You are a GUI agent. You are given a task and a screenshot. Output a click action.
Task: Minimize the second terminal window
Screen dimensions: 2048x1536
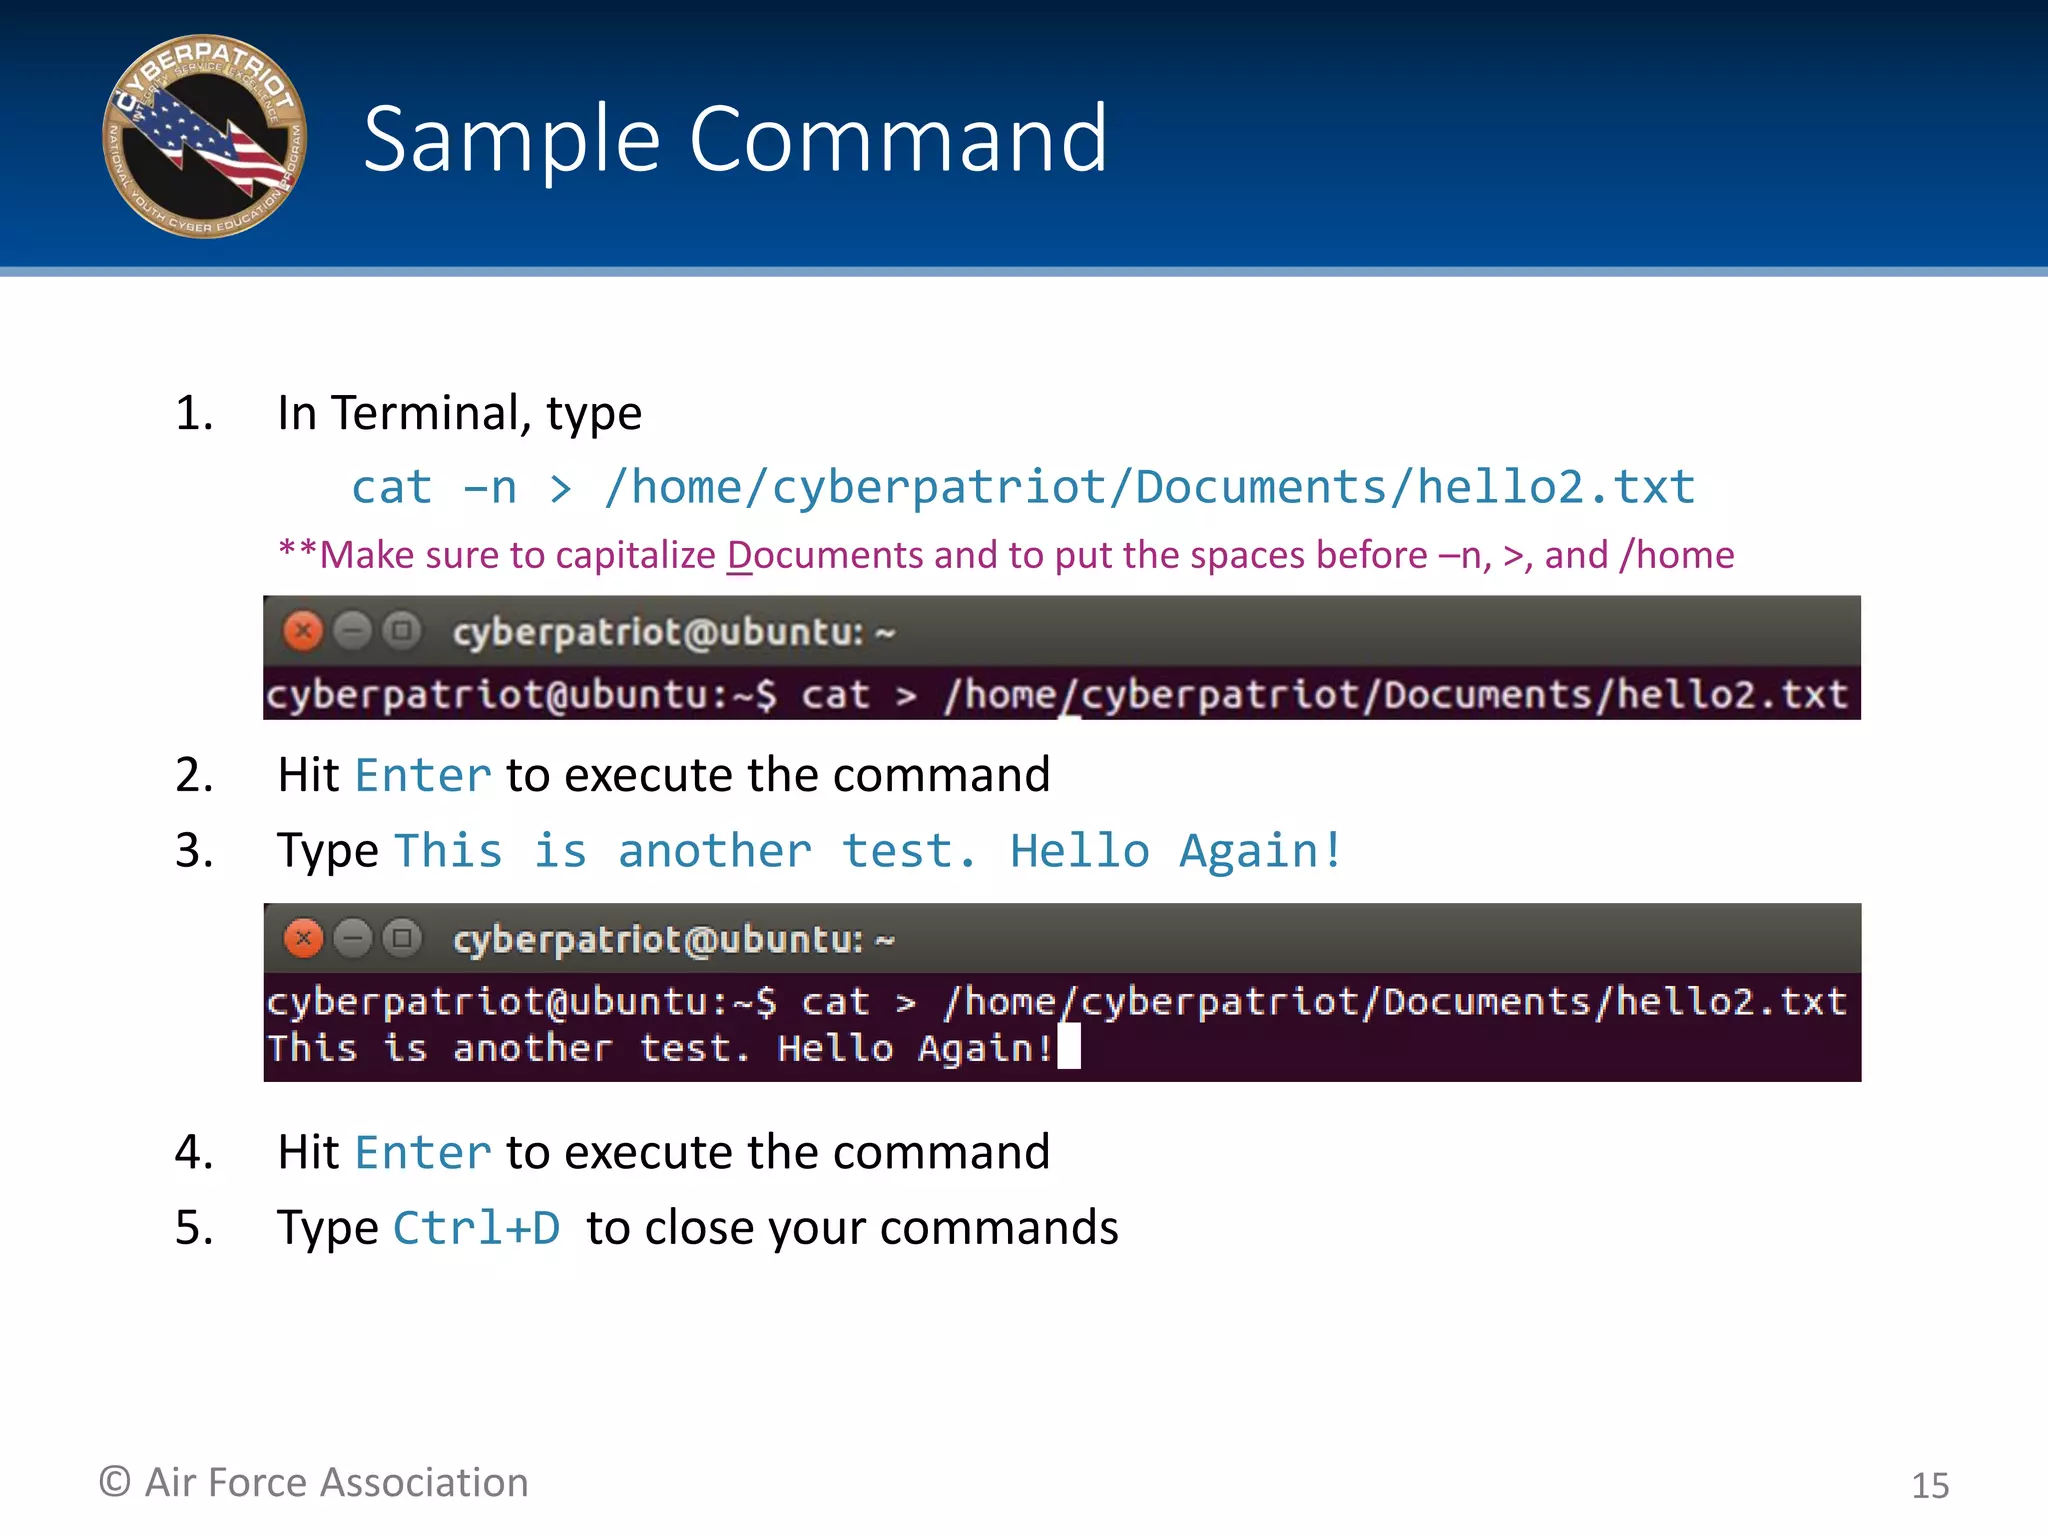352,938
